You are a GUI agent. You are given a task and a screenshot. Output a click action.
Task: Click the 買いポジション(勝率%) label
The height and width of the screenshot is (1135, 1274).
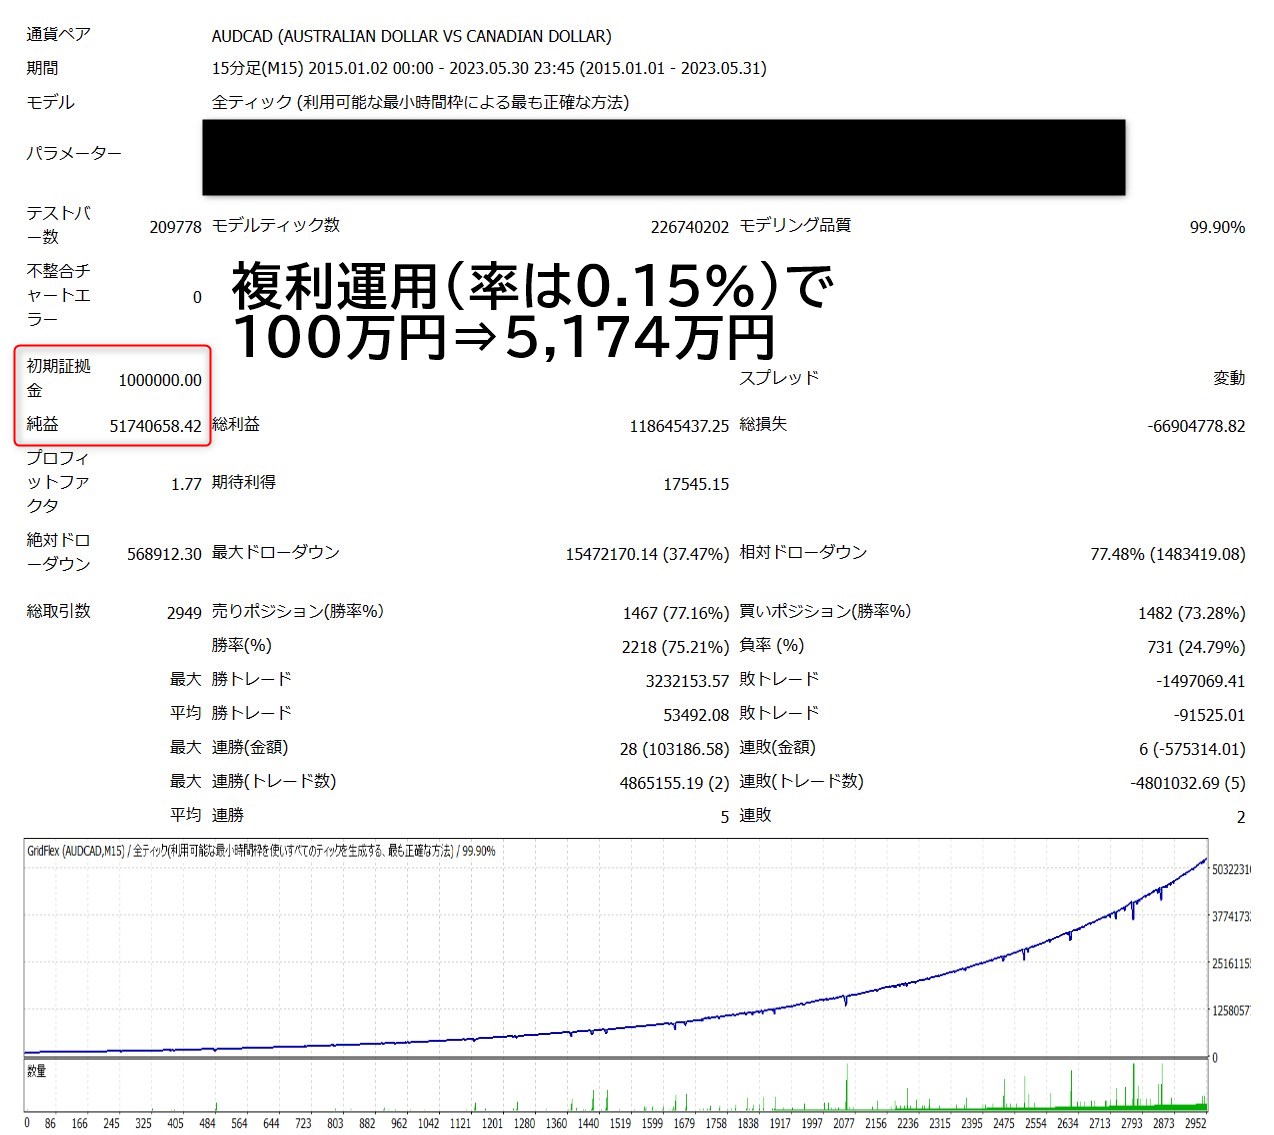tap(825, 611)
